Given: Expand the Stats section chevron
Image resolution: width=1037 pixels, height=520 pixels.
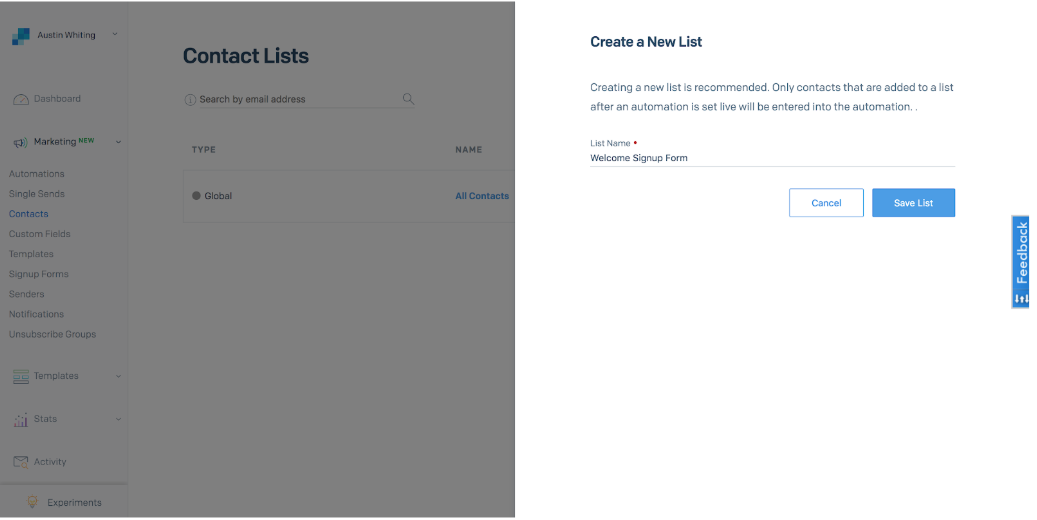Looking at the screenshot, I should [118, 420].
